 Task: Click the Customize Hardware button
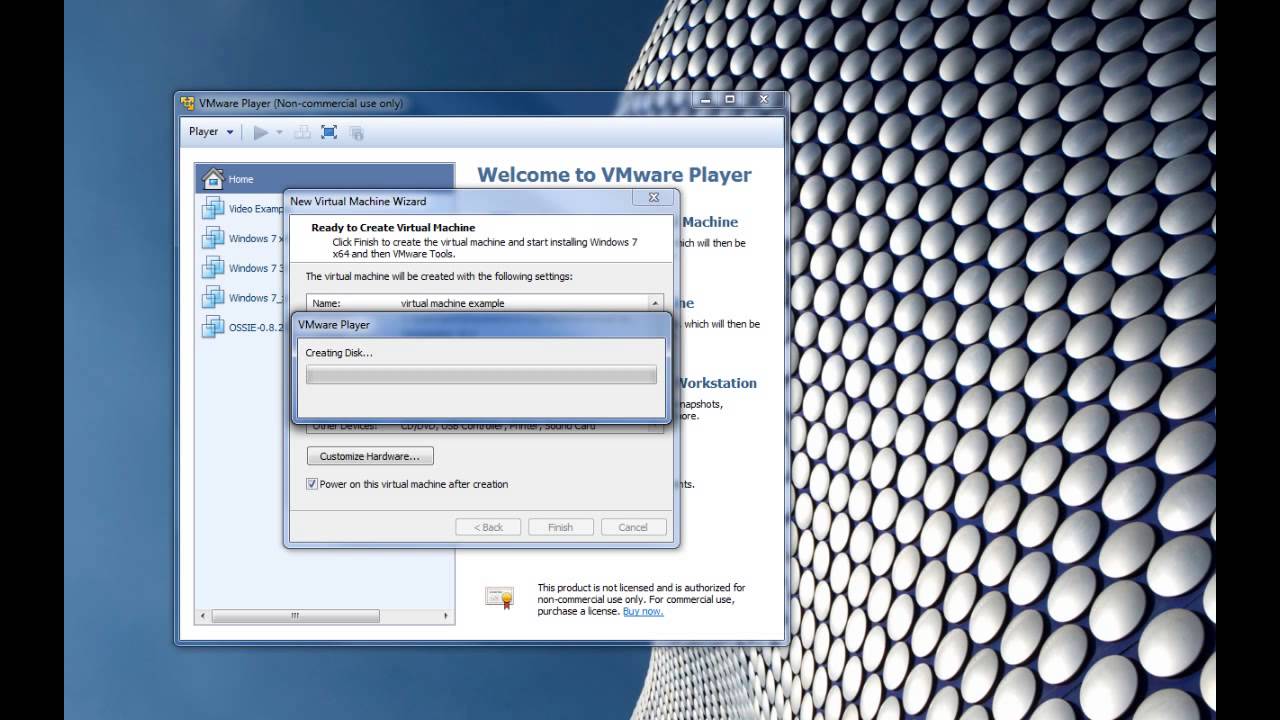[x=370, y=456]
